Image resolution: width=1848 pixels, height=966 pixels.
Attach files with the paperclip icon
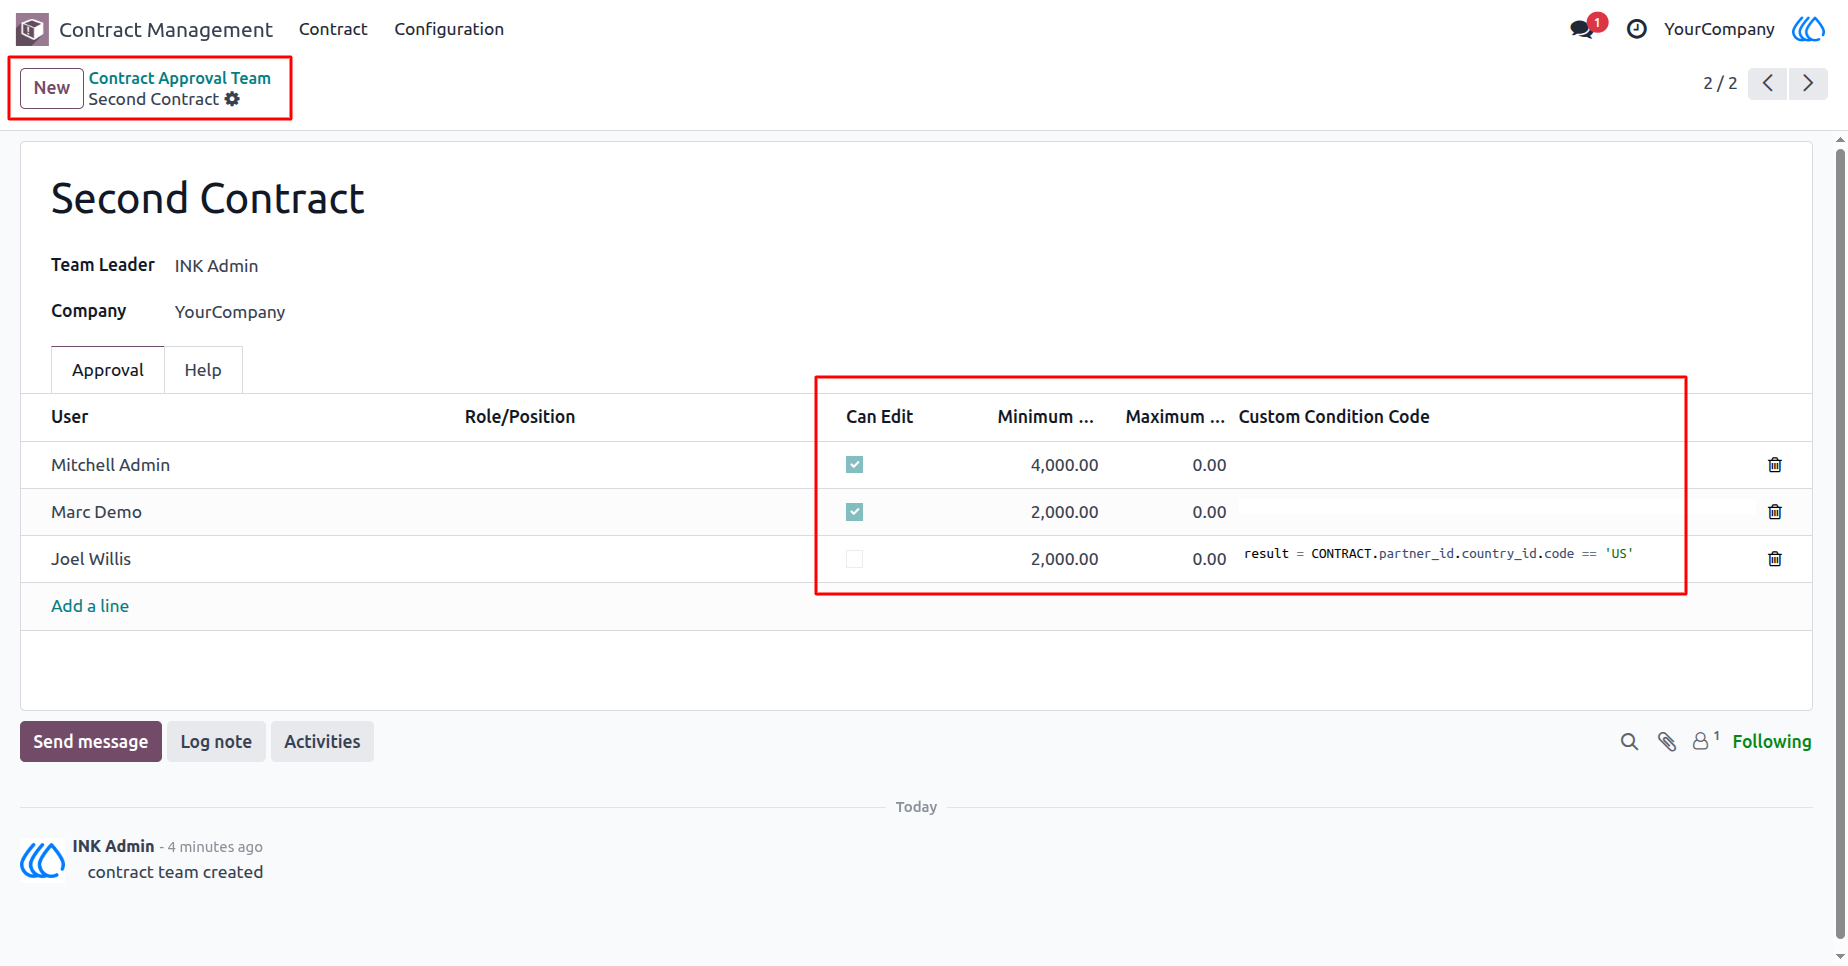[x=1667, y=742]
